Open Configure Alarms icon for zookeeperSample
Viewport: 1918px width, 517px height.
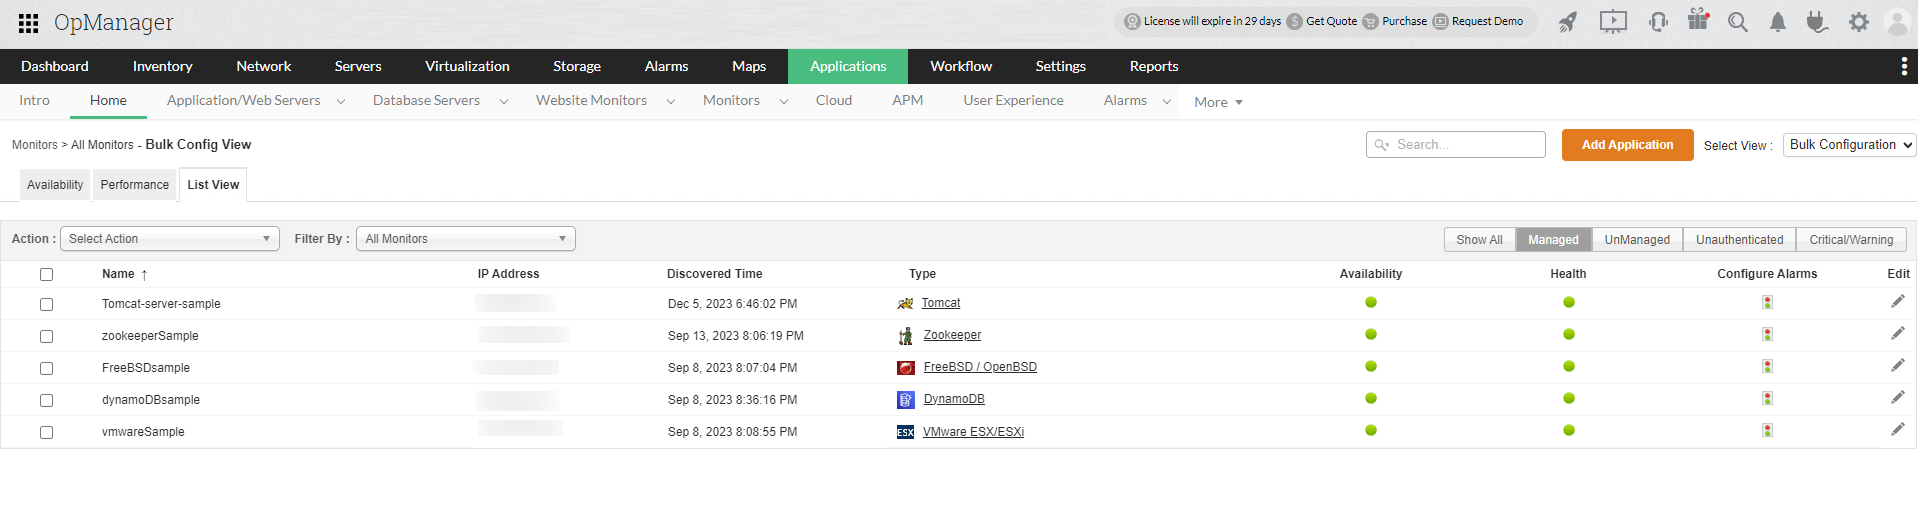[1767, 334]
